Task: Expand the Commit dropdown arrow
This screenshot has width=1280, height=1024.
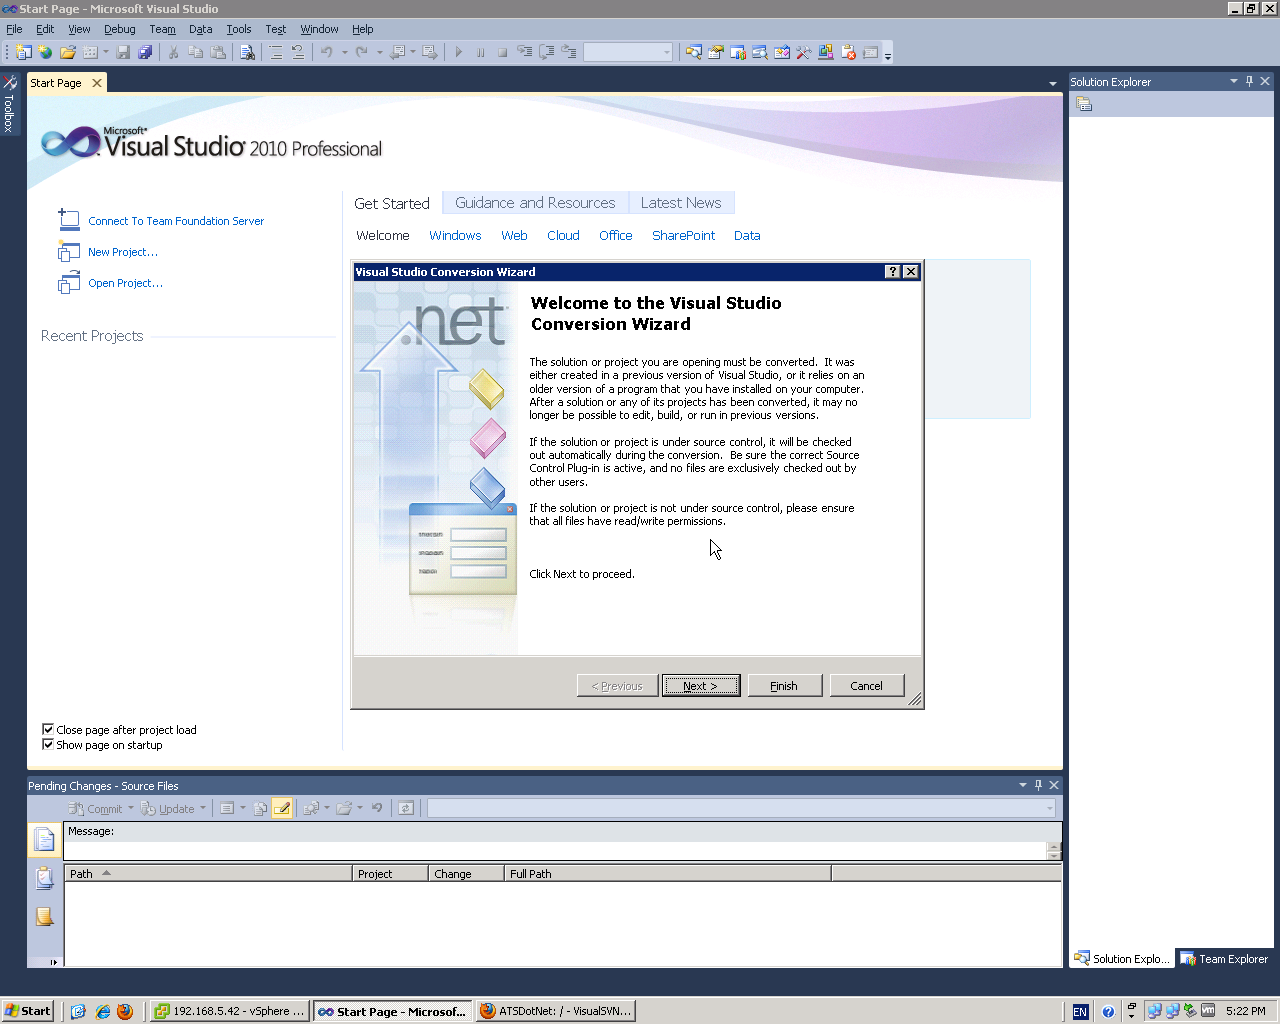Action: point(131,808)
